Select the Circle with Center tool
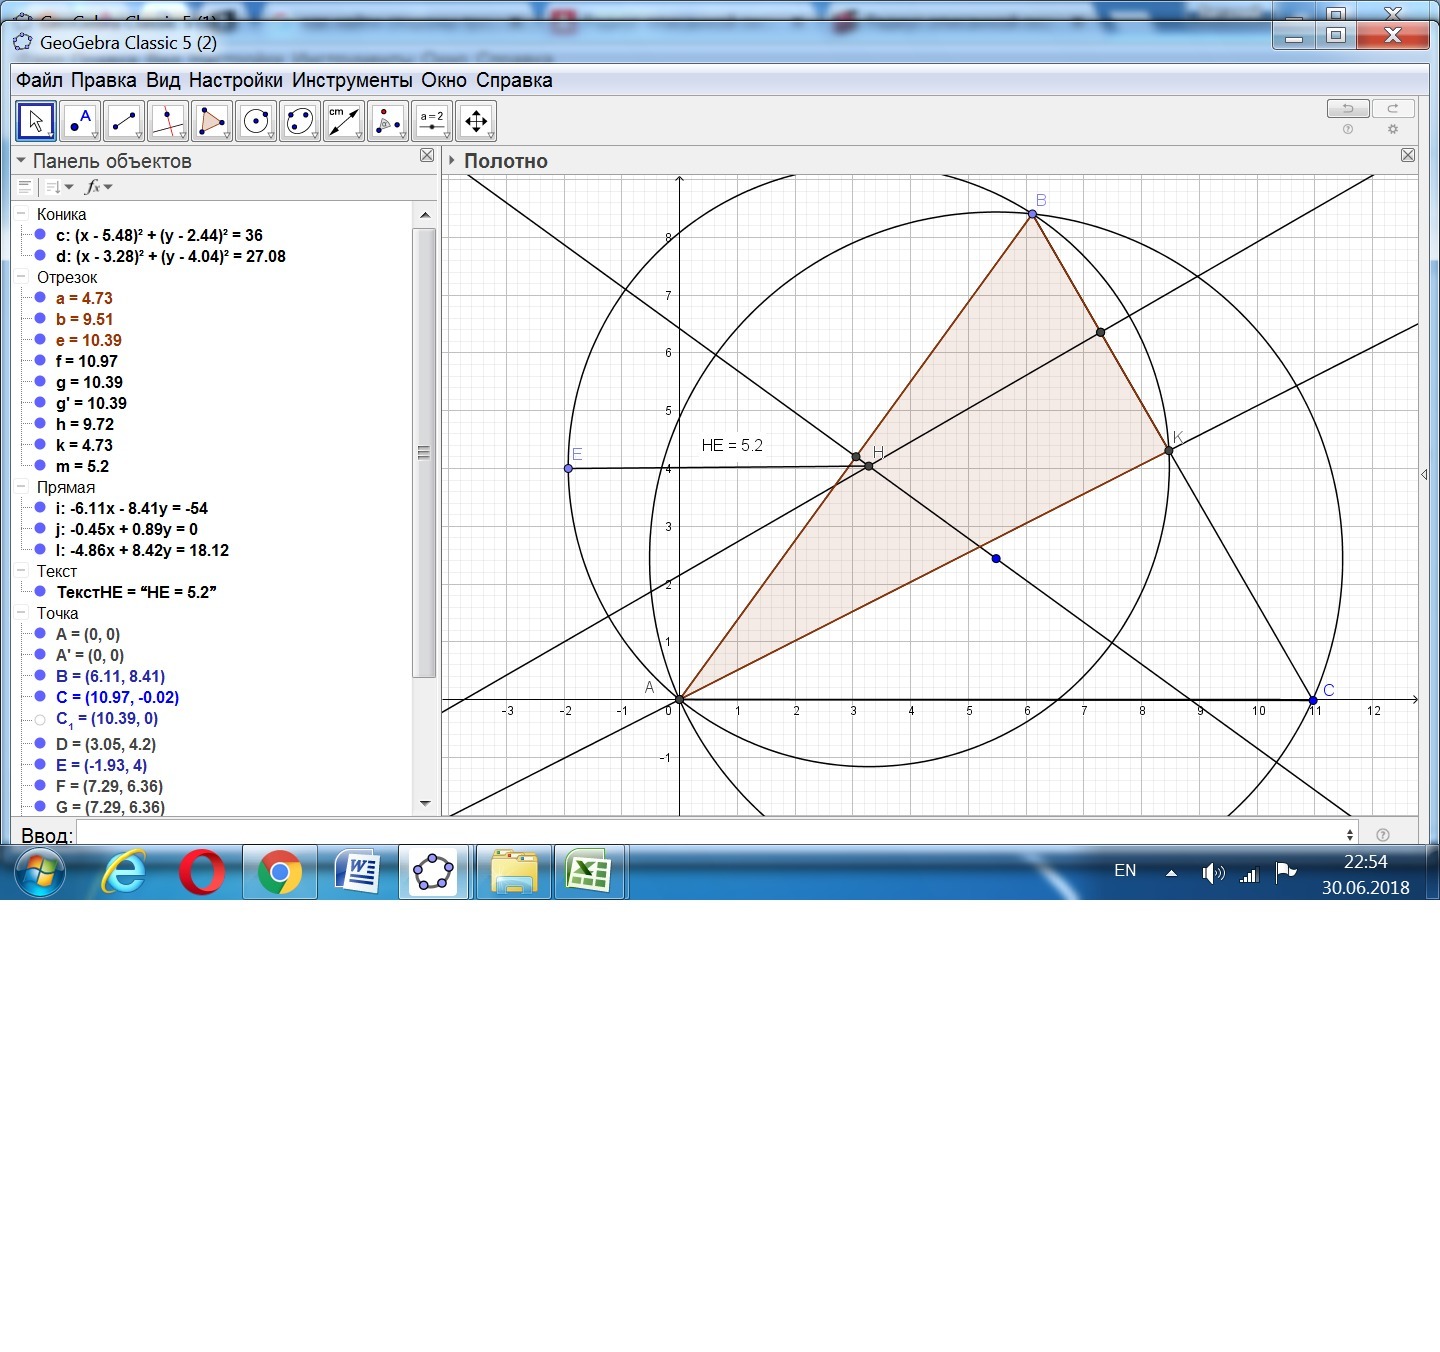Viewport: 1440px width, 1352px height. [256, 121]
